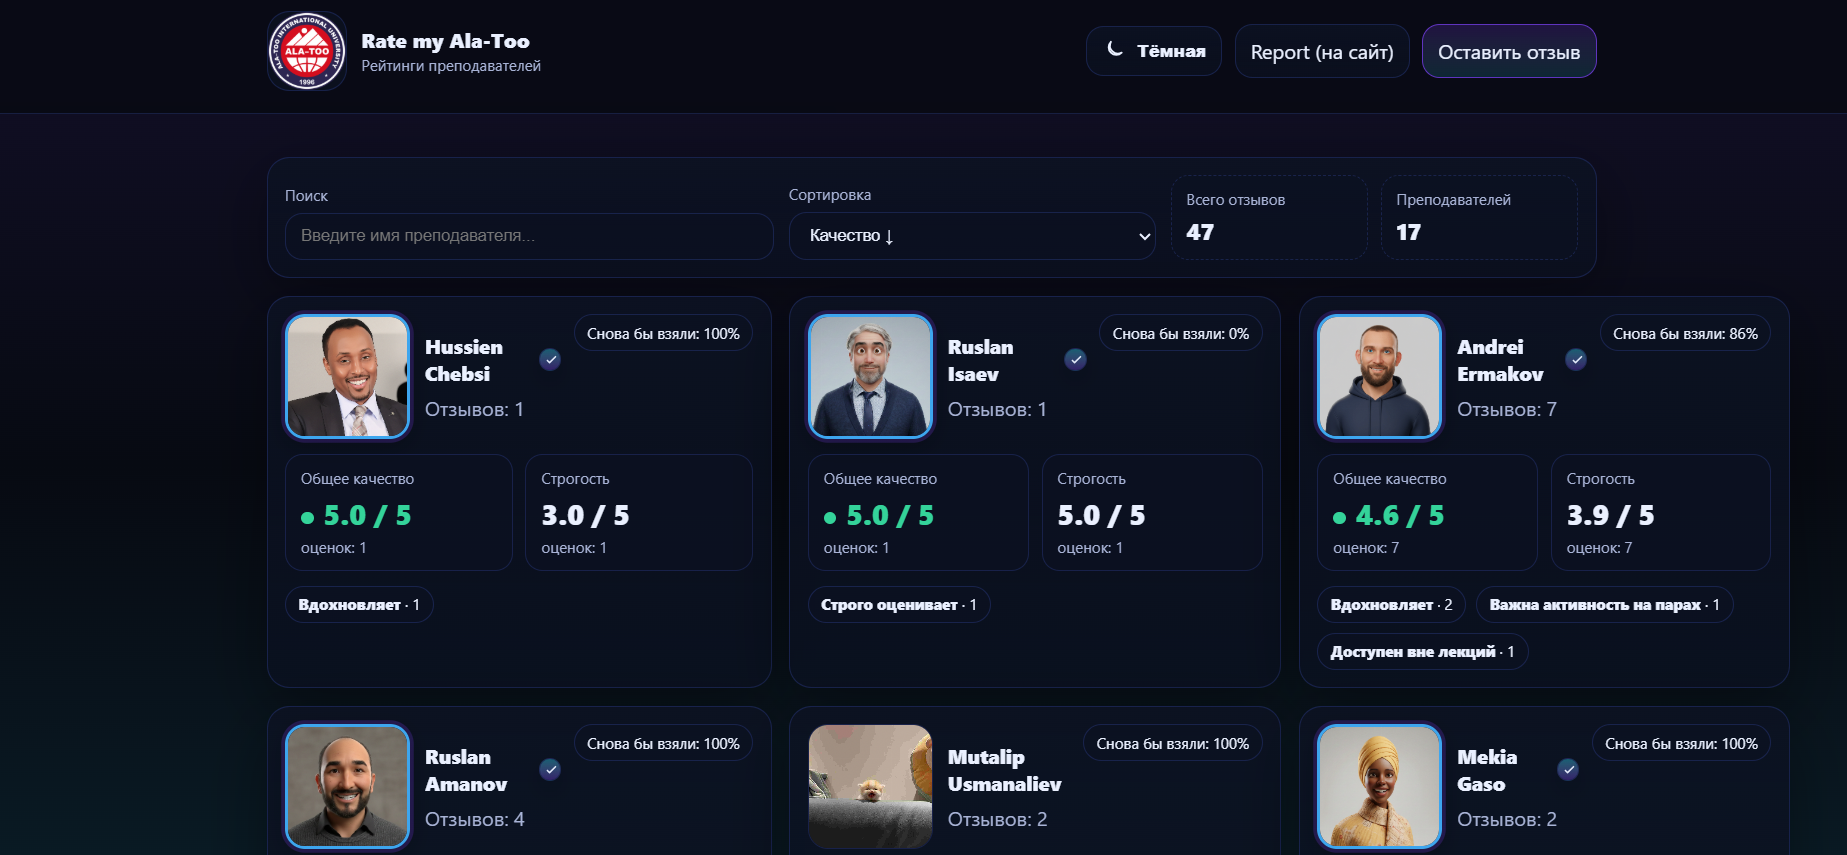Click the Доступен вне лекций tag

coord(1422,652)
